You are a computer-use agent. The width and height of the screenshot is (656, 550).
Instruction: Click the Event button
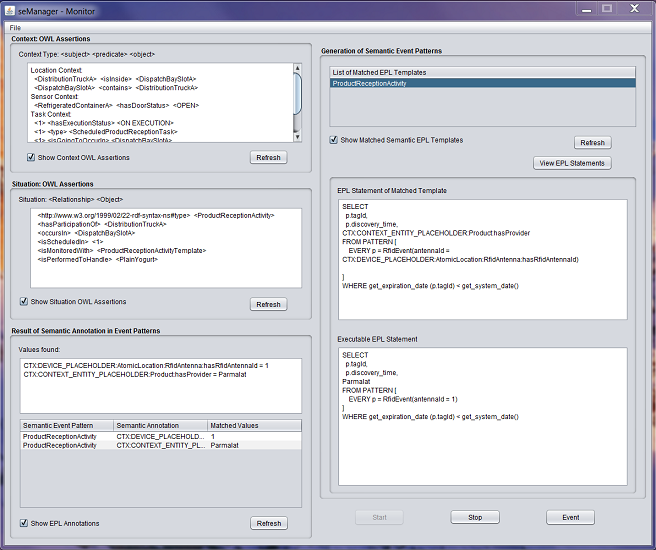point(570,517)
